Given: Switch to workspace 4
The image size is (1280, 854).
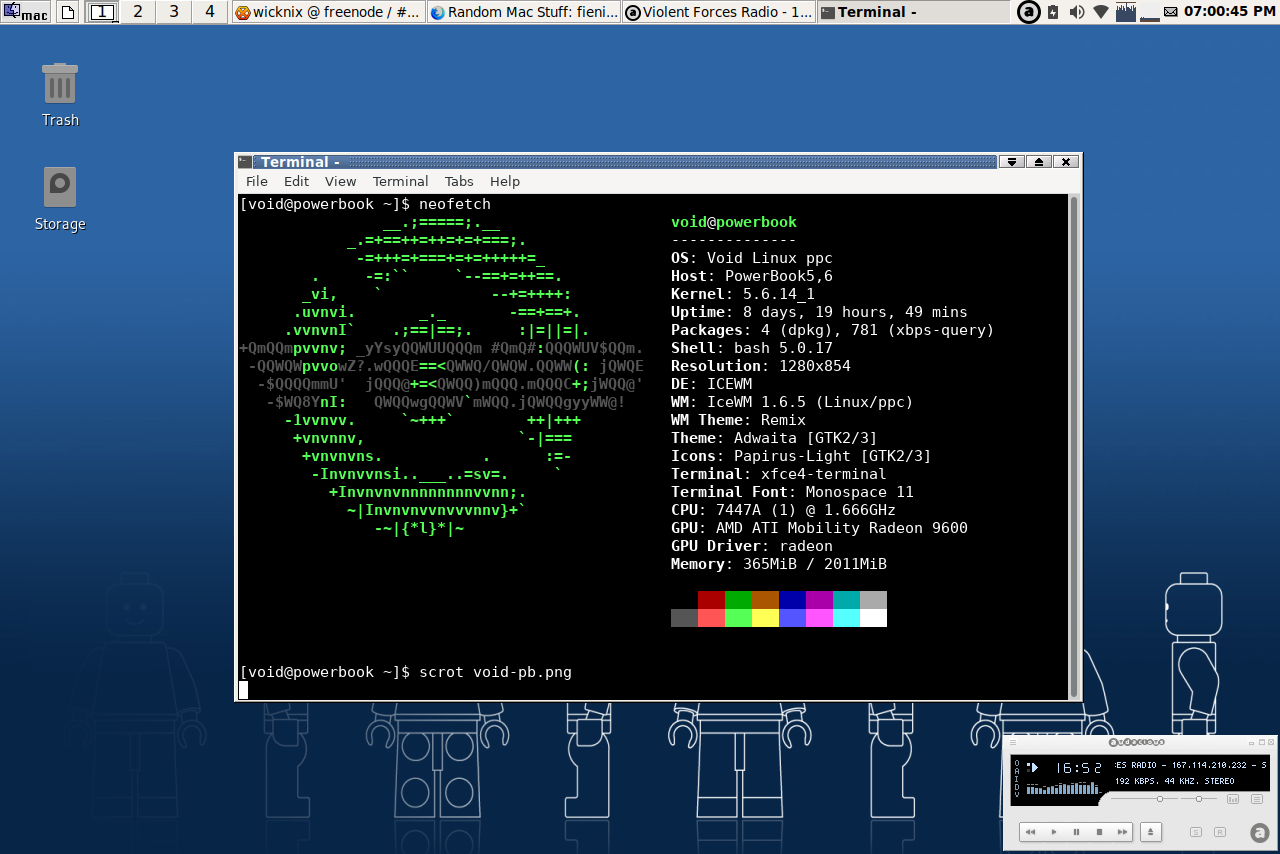Looking at the screenshot, I should click(x=209, y=12).
